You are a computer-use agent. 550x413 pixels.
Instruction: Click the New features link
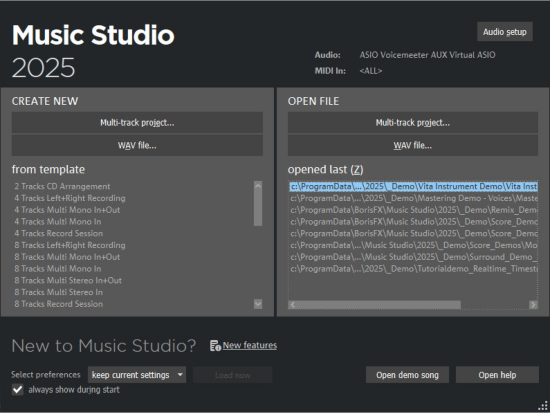pyautogui.click(x=250, y=345)
